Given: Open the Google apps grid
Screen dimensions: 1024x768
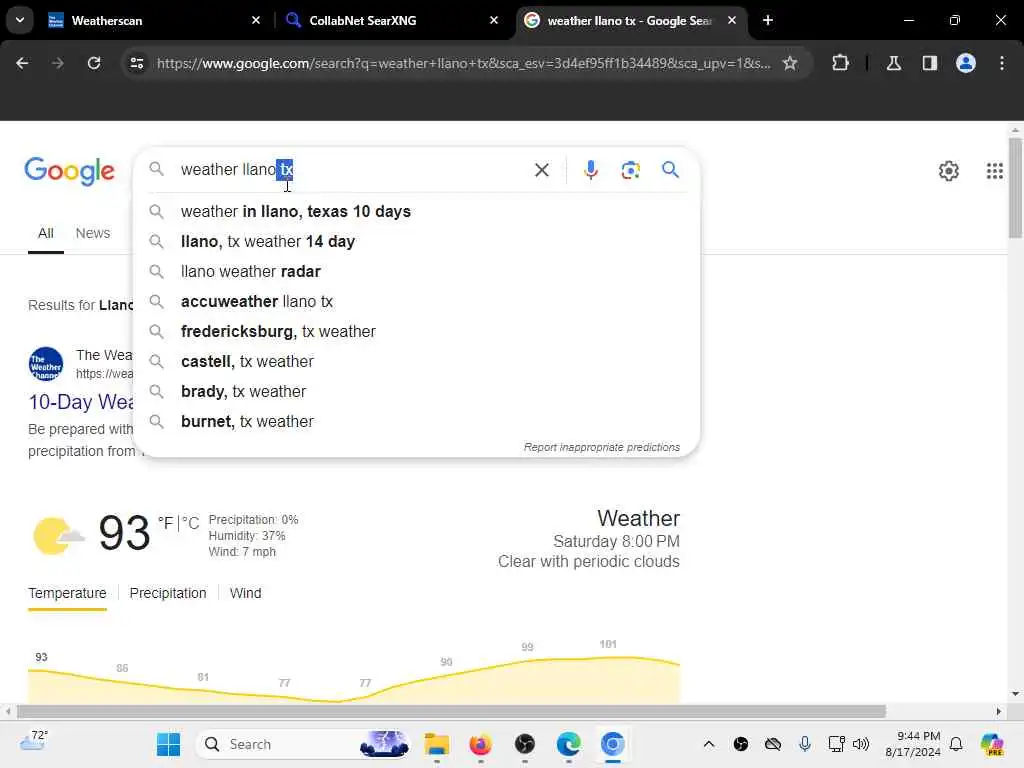Looking at the screenshot, I should [x=995, y=171].
